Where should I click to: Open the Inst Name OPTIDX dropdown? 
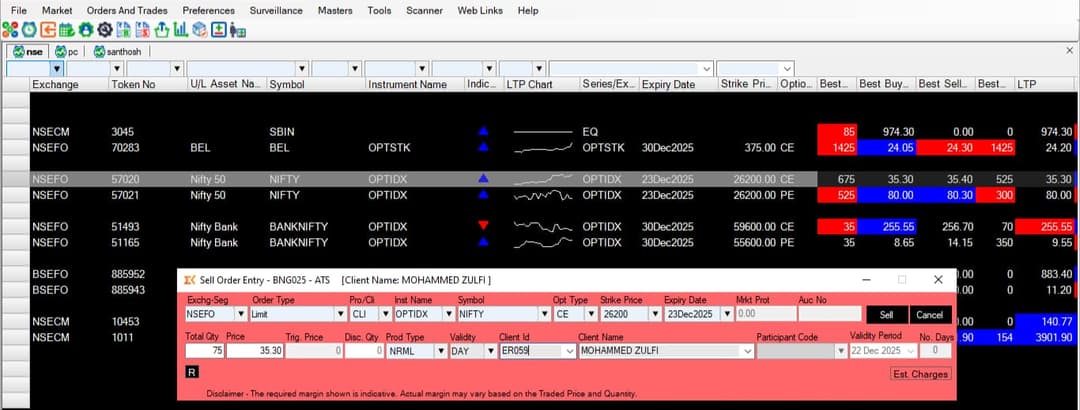click(x=448, y=314)
